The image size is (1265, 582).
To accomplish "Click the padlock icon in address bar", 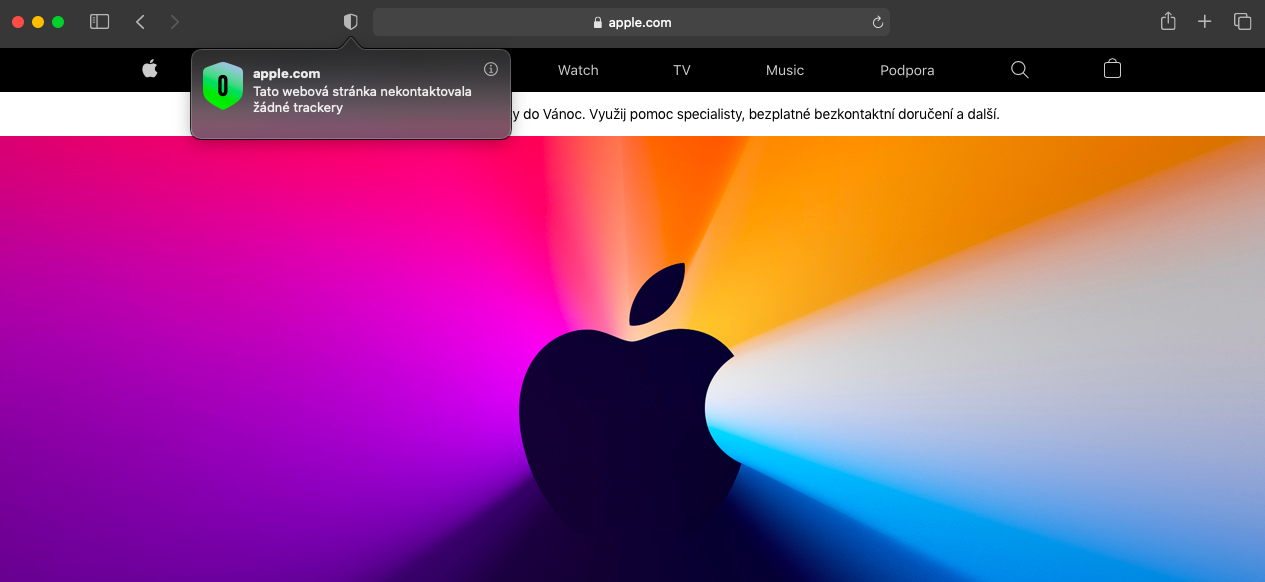I will click(x=598, y=22).
